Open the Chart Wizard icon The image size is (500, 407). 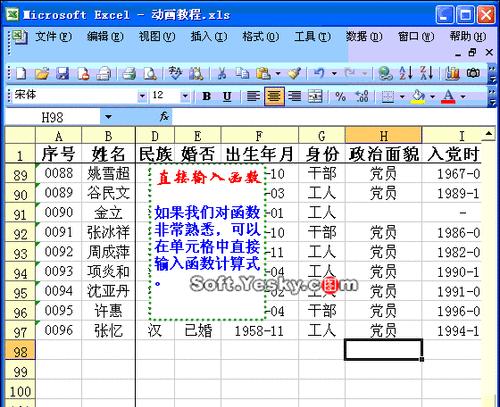[x=452, y=73]
